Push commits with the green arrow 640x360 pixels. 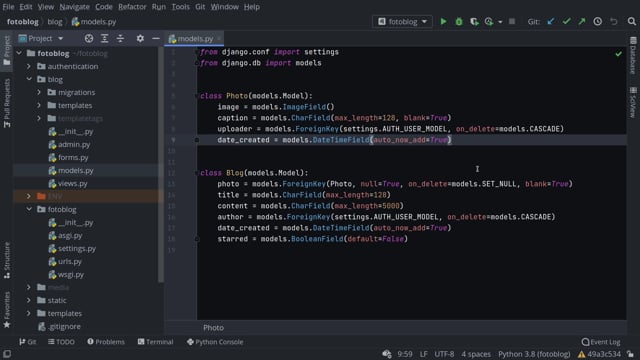click(x=582, y=22)
